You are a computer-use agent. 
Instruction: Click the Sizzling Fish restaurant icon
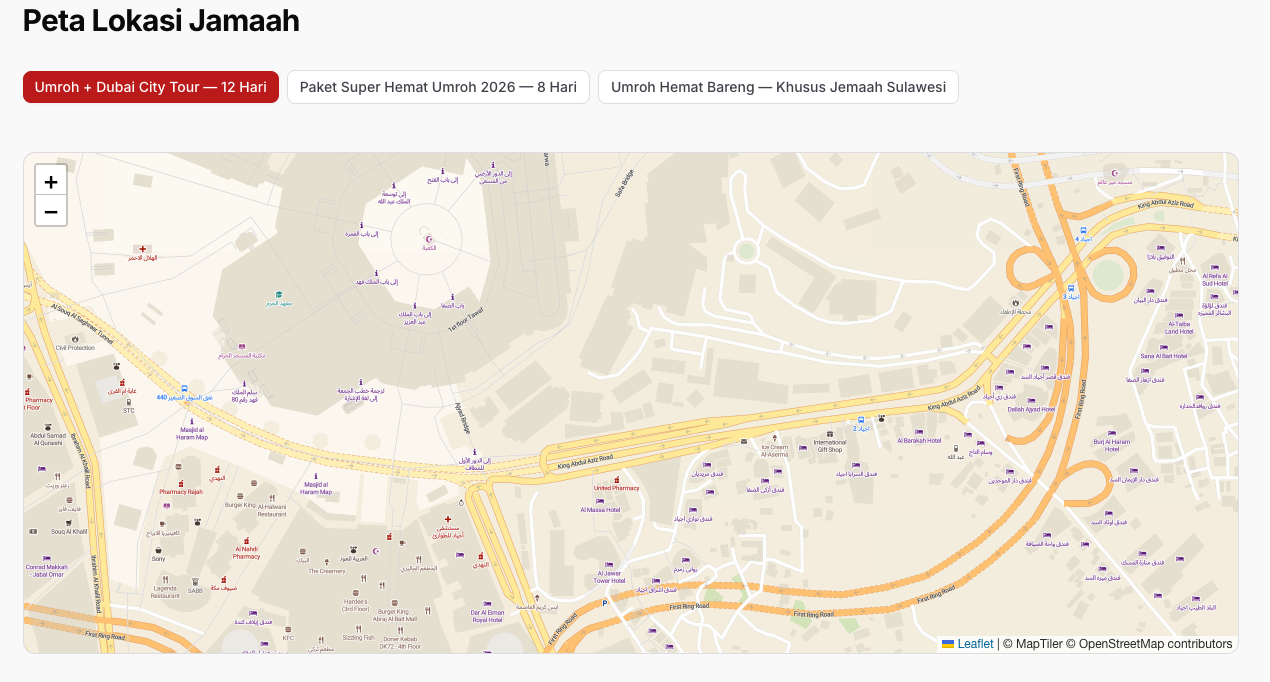tap(359, 628)
